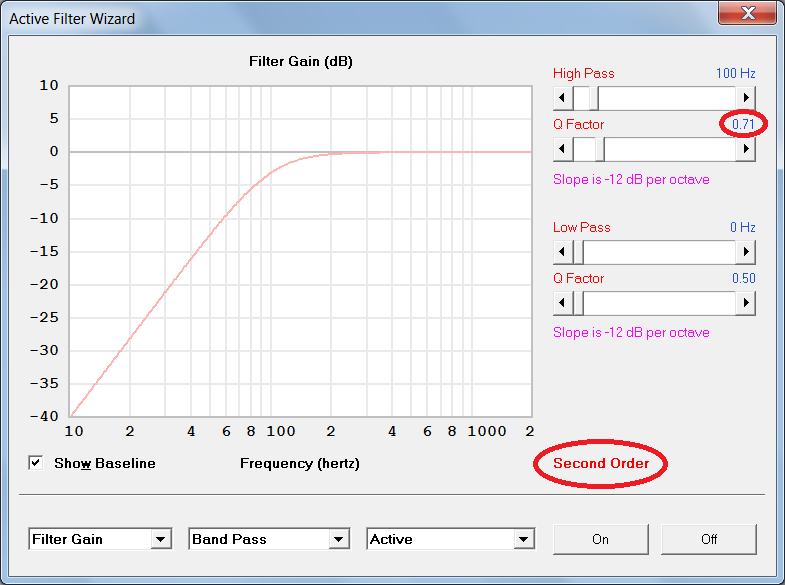Click the High Pass Q Factor slider thumb

pyautogui.click(x=600, y=149)
